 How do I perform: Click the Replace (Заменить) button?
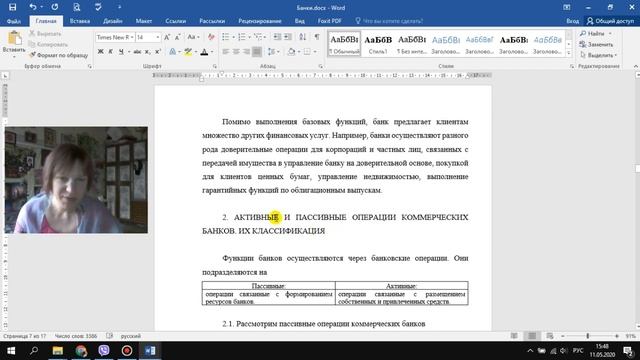(x=596, y=44)
